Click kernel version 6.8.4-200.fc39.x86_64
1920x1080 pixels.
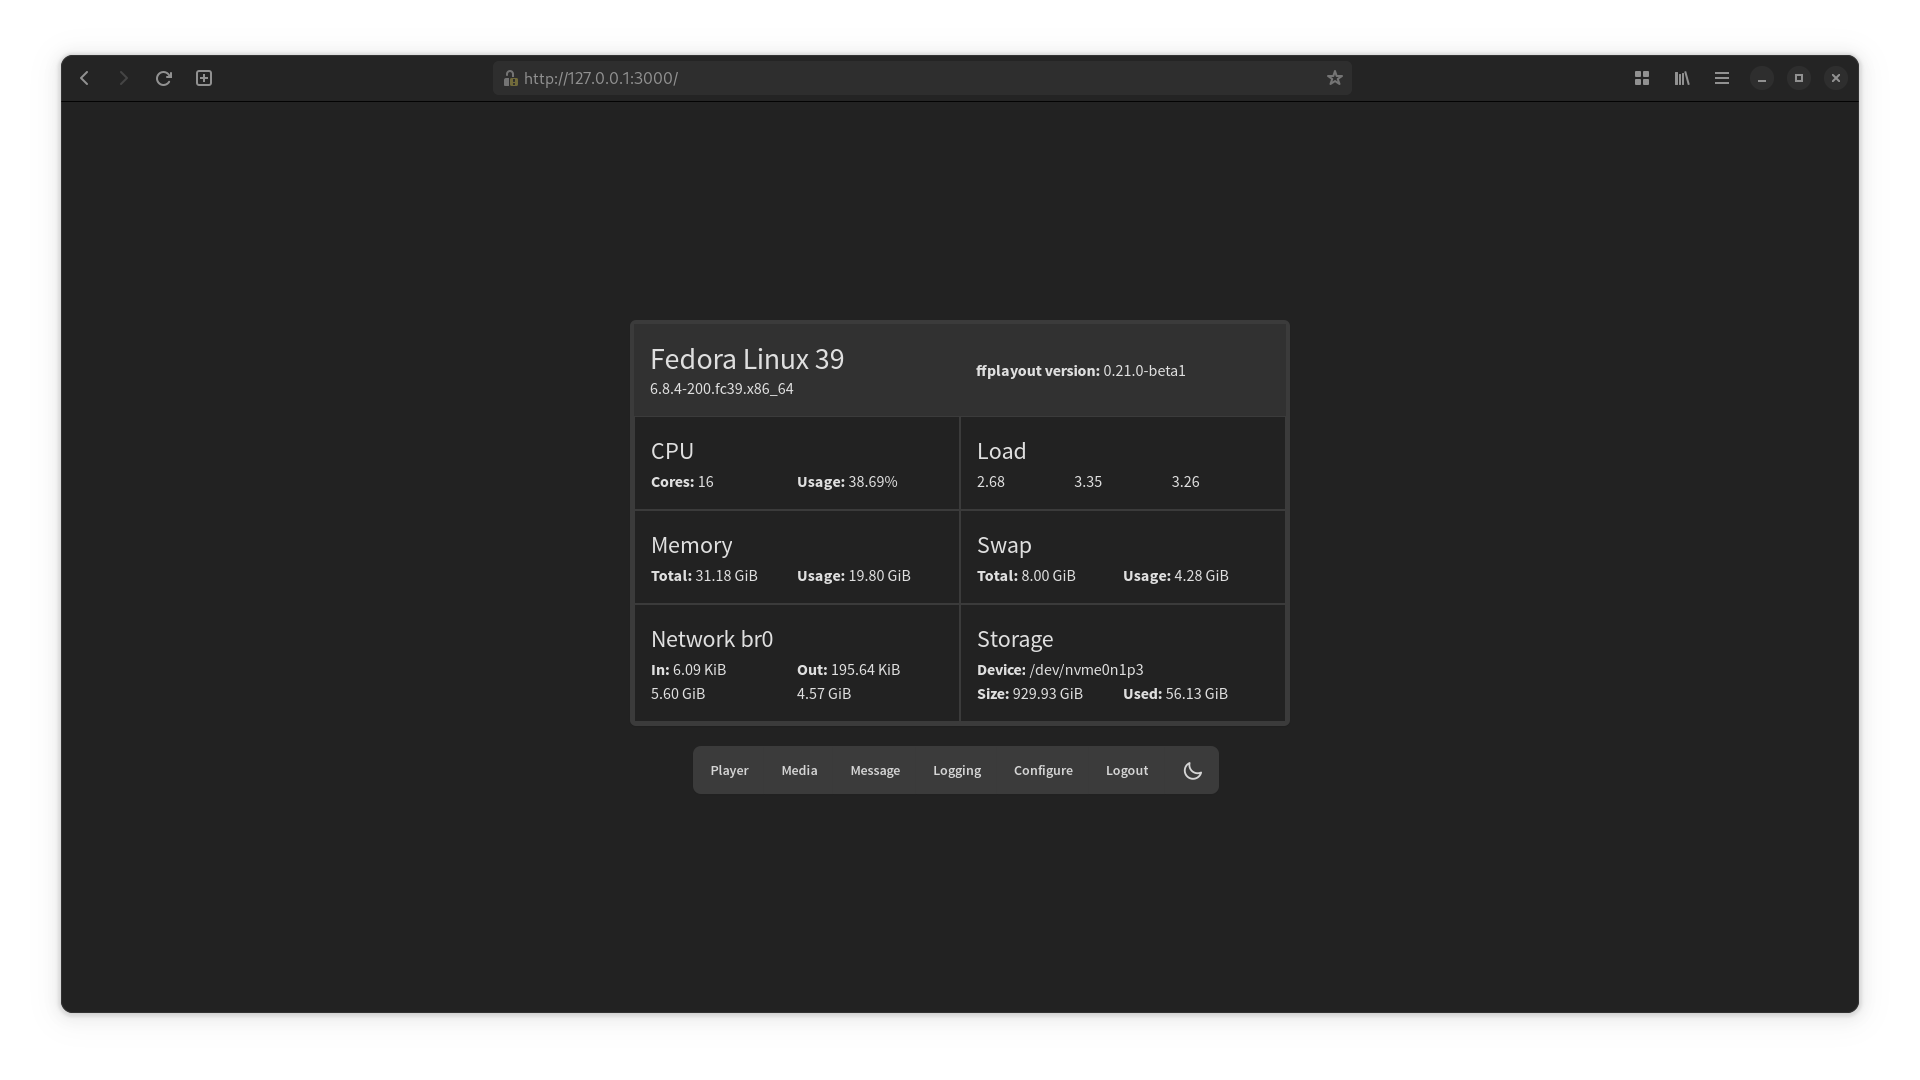pyautogui.click(x=721, y=389)
